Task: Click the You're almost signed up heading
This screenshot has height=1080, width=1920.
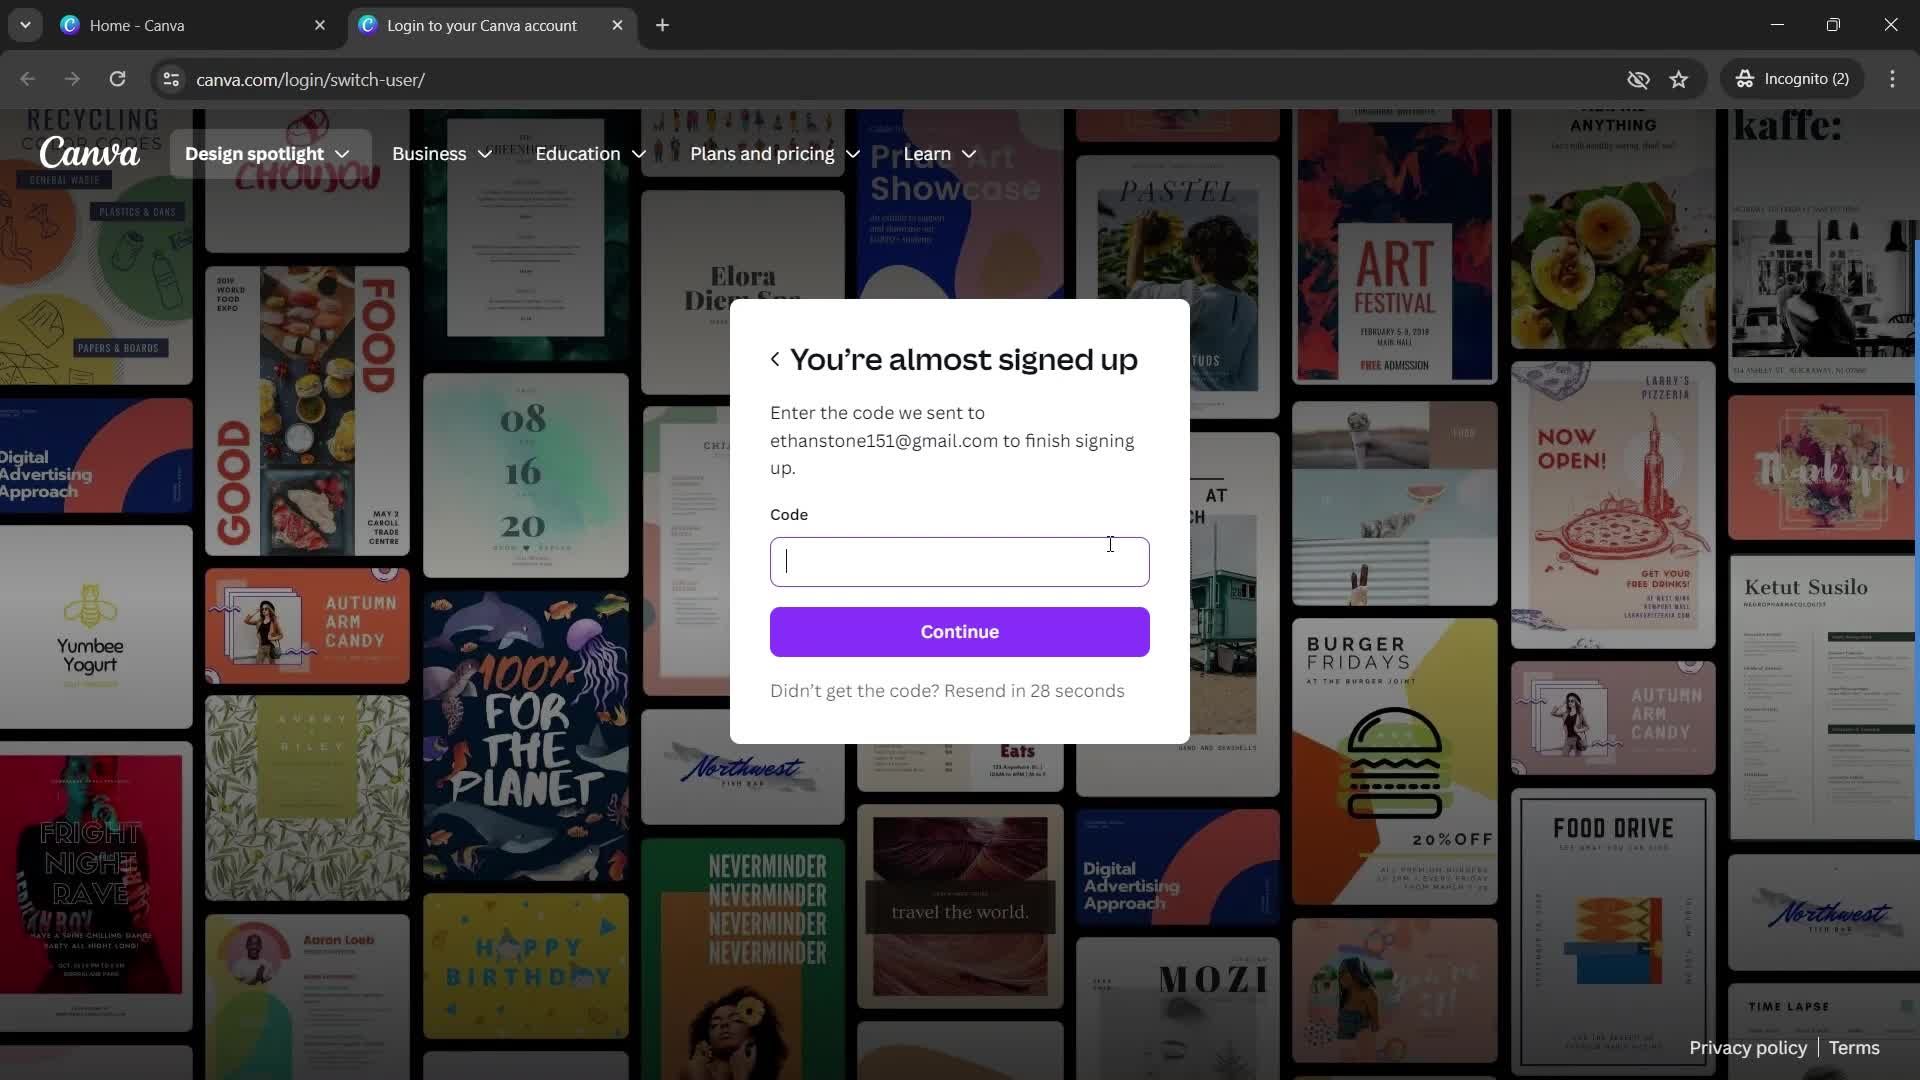Action: tap(964, 359)
